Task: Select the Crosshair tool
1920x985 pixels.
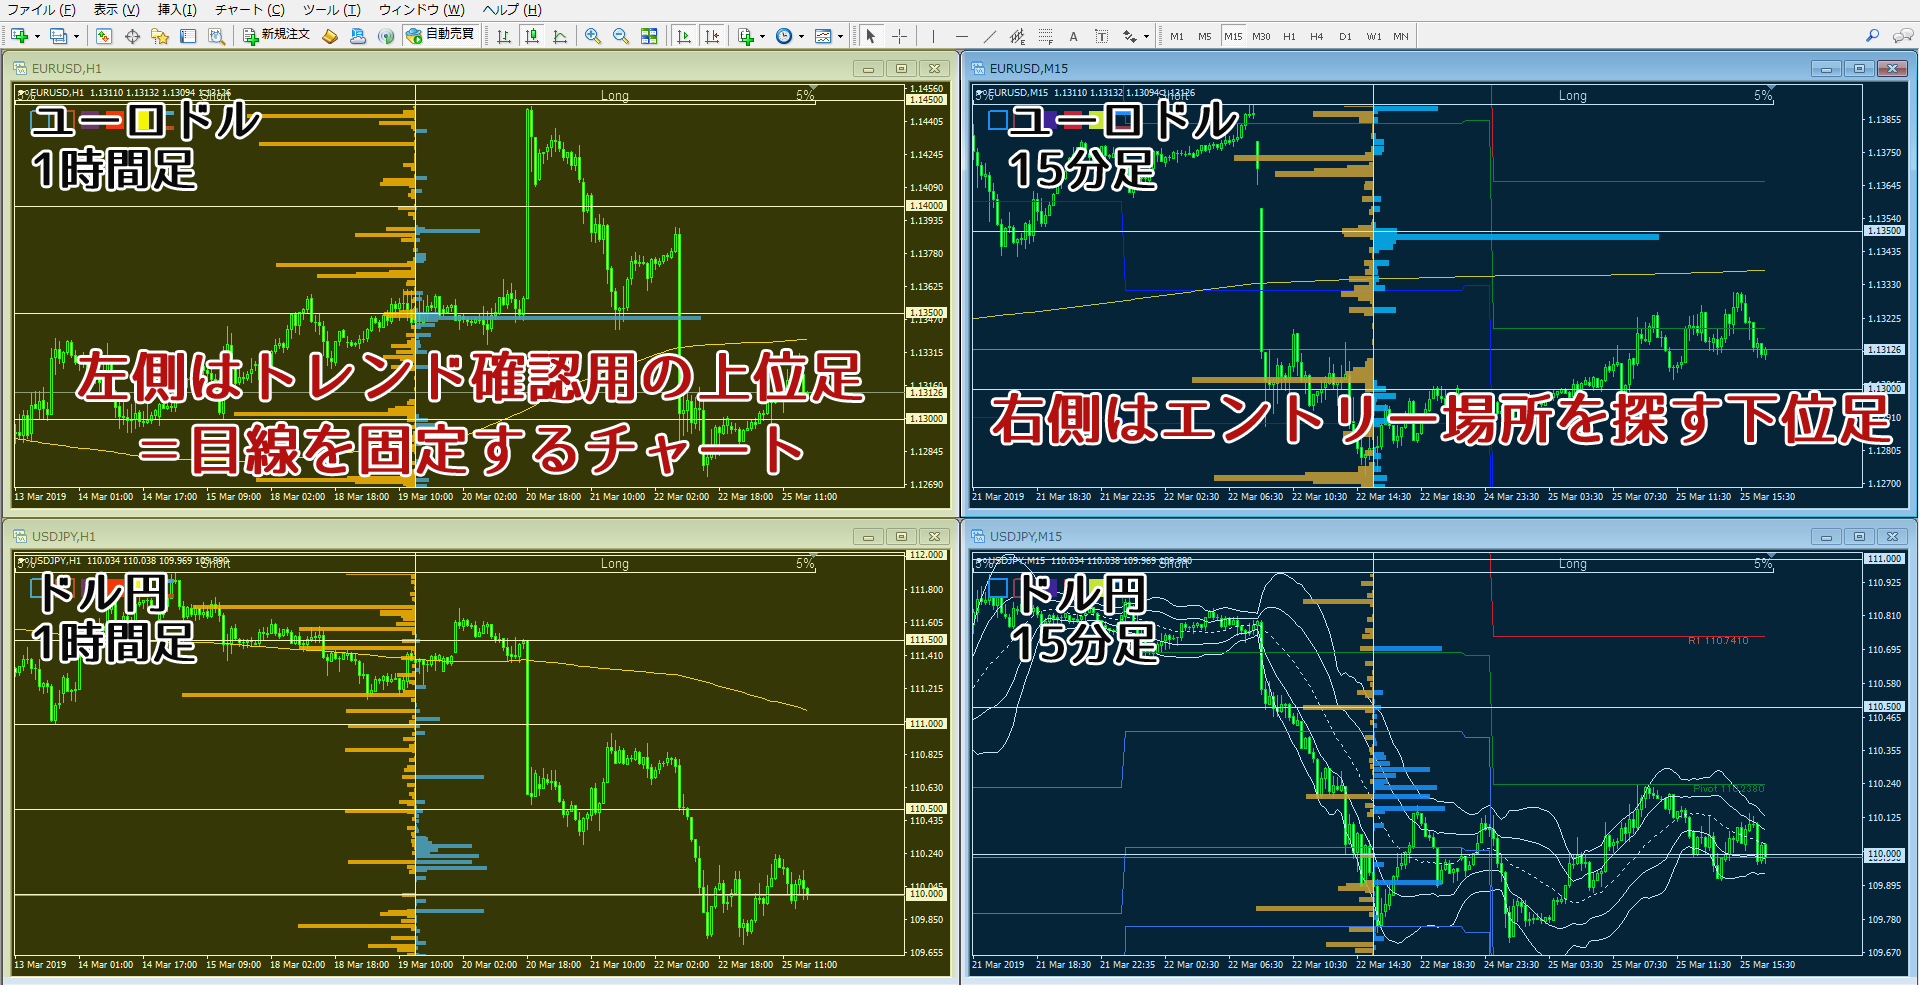Action: click(899, 36)
